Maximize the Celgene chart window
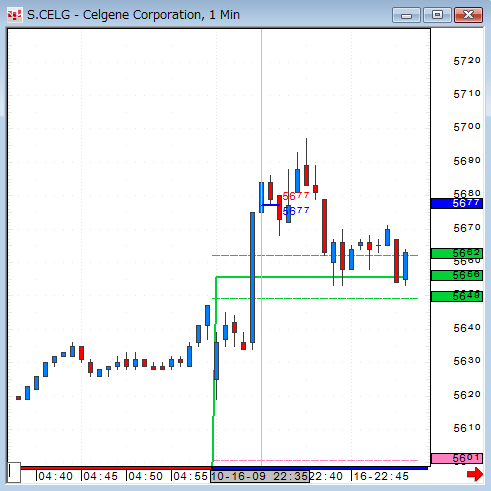Screen dimensions: 491x491 coord(437,15)
